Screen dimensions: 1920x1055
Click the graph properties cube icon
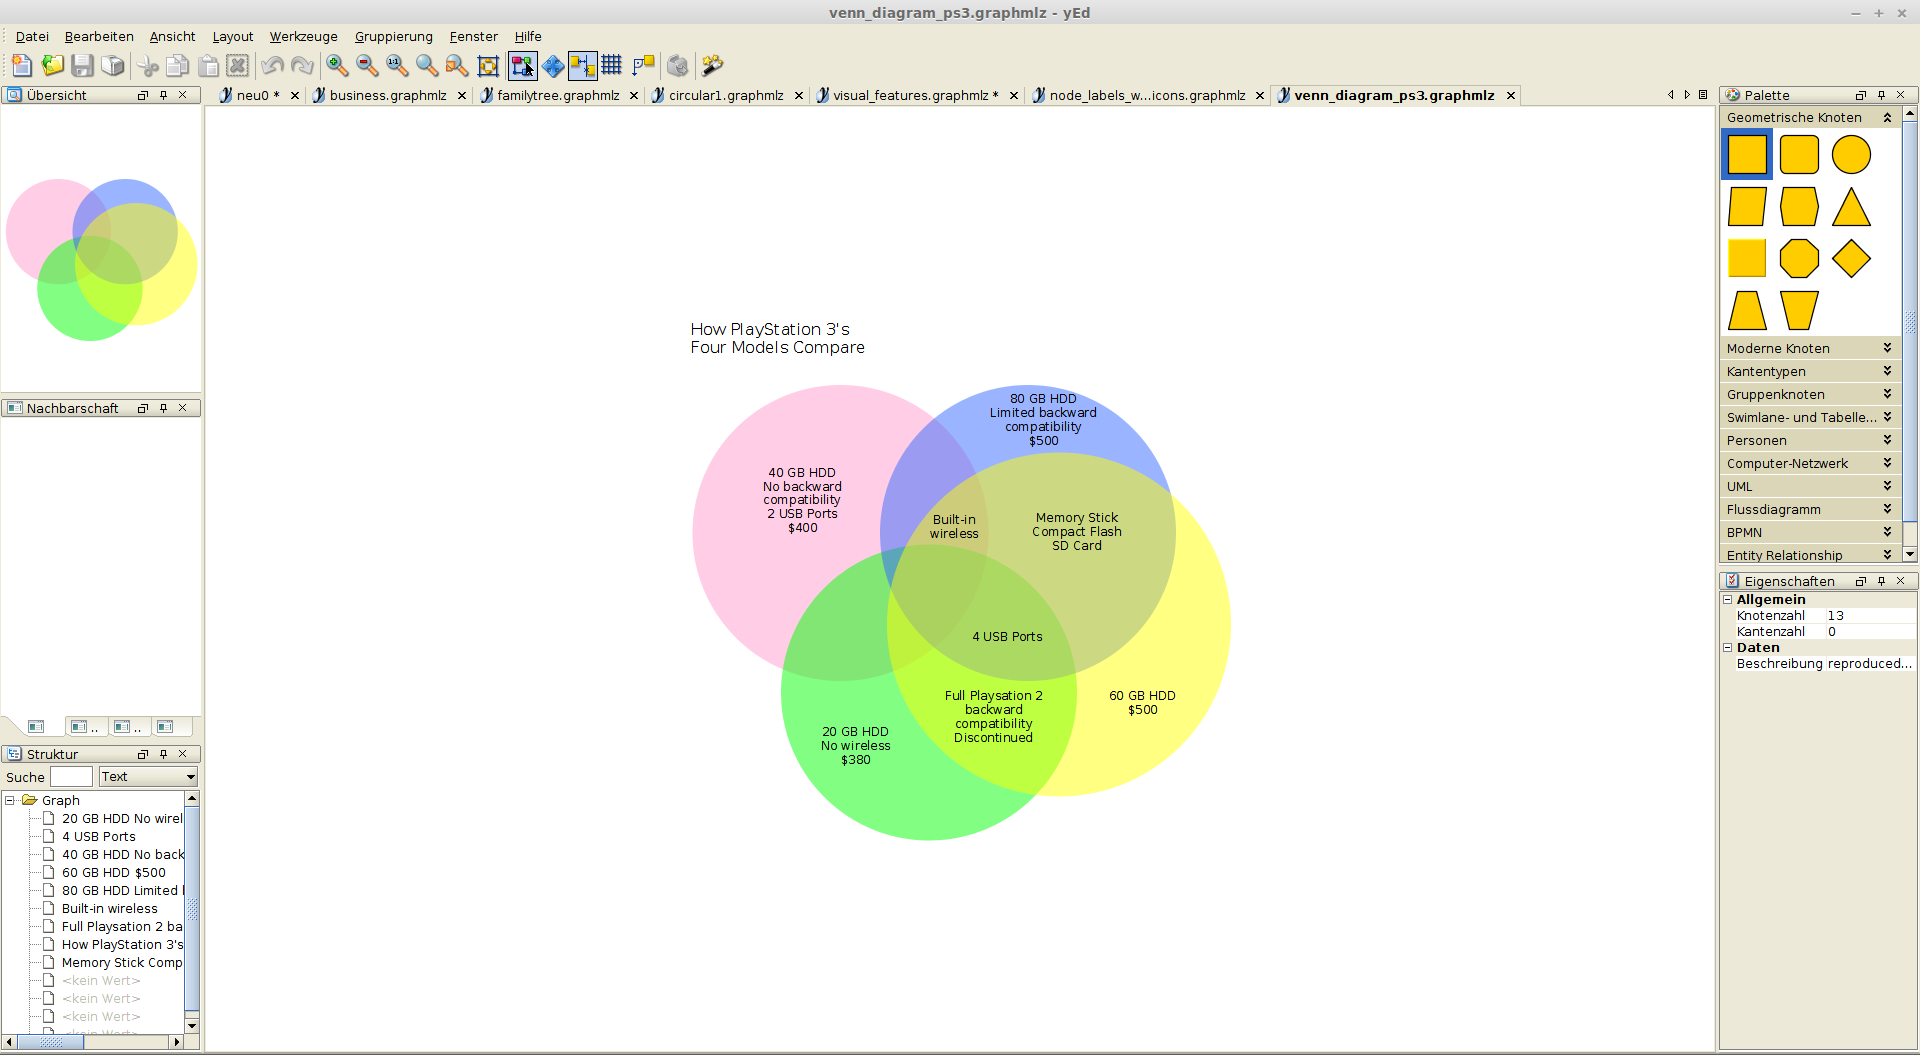coord(678,66)
